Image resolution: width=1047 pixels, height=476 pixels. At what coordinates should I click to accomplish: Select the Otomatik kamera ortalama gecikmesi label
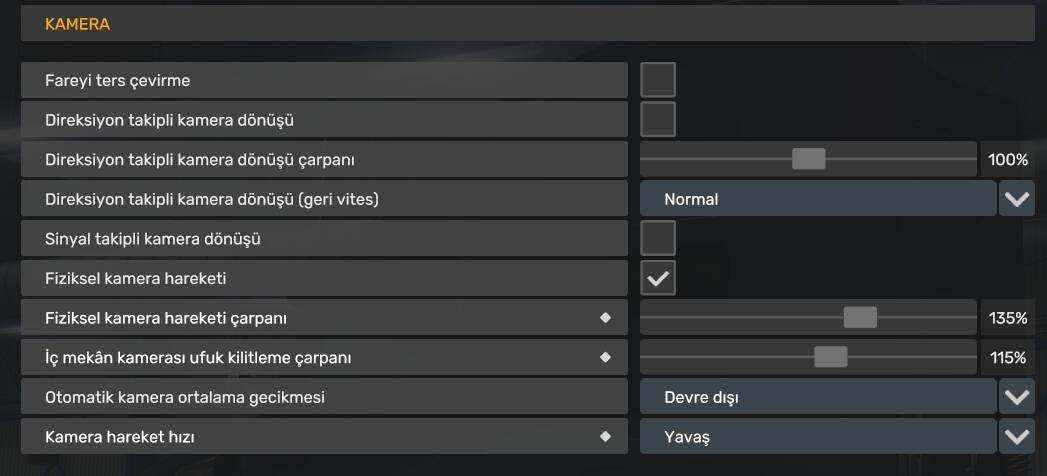point(185,397)
